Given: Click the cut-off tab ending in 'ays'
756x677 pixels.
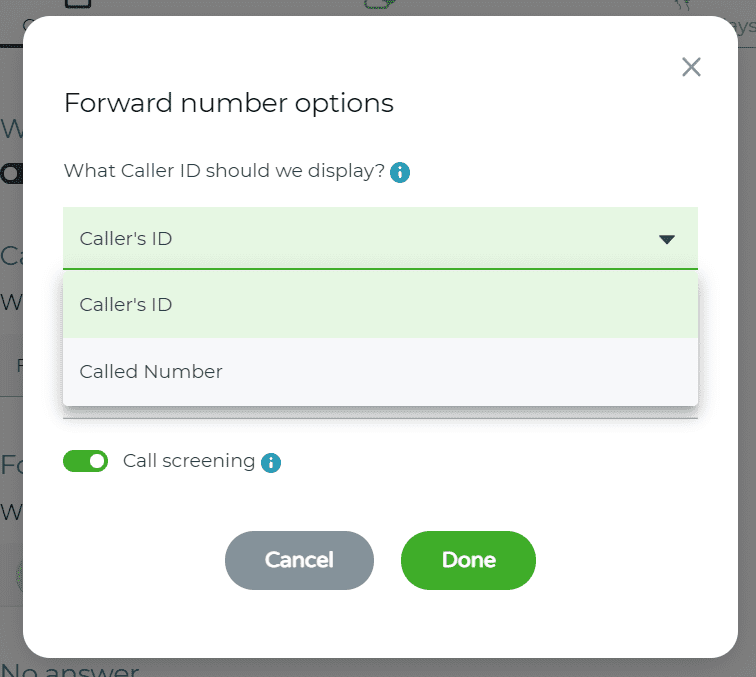Looking at the screenshot, I should click(745, 27).
